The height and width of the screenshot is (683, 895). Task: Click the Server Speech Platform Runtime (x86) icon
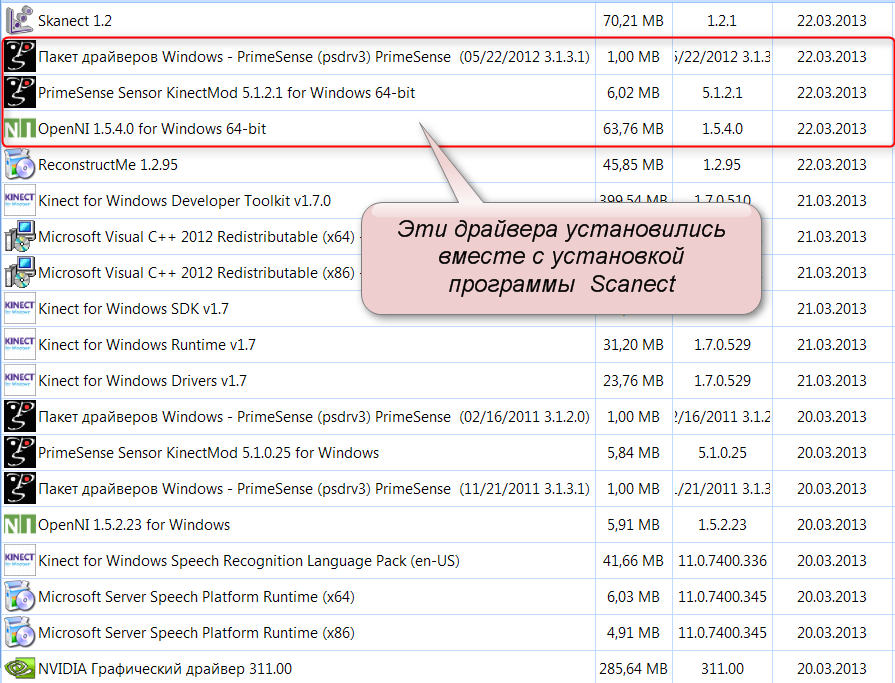click(19, 632)
